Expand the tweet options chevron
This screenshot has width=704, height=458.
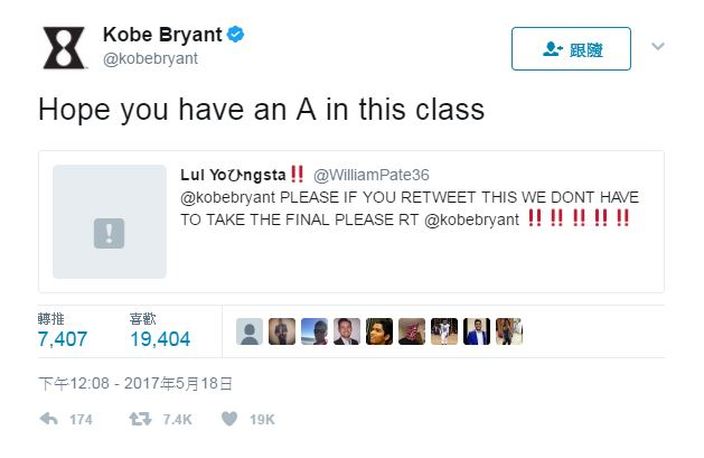coord(658,46)
